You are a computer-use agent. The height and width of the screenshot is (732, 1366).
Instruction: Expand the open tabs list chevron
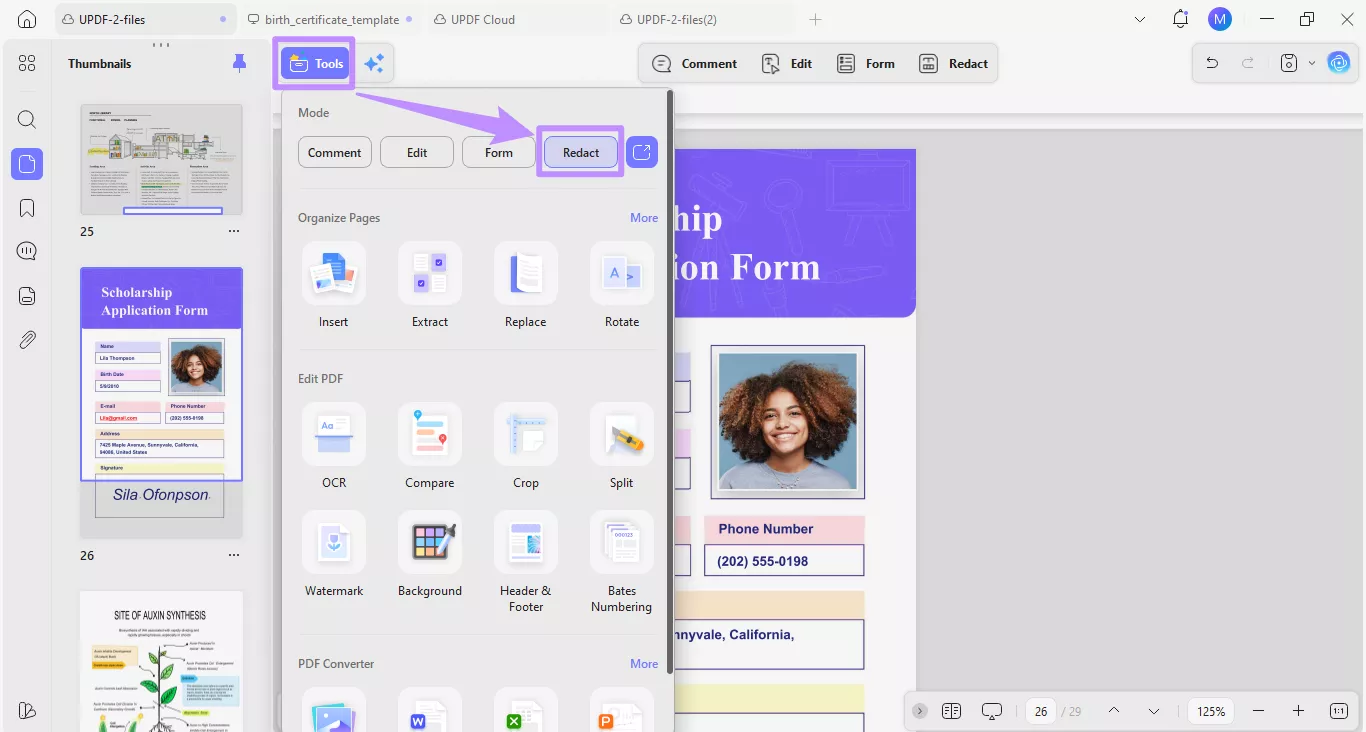click(1141, 19)
